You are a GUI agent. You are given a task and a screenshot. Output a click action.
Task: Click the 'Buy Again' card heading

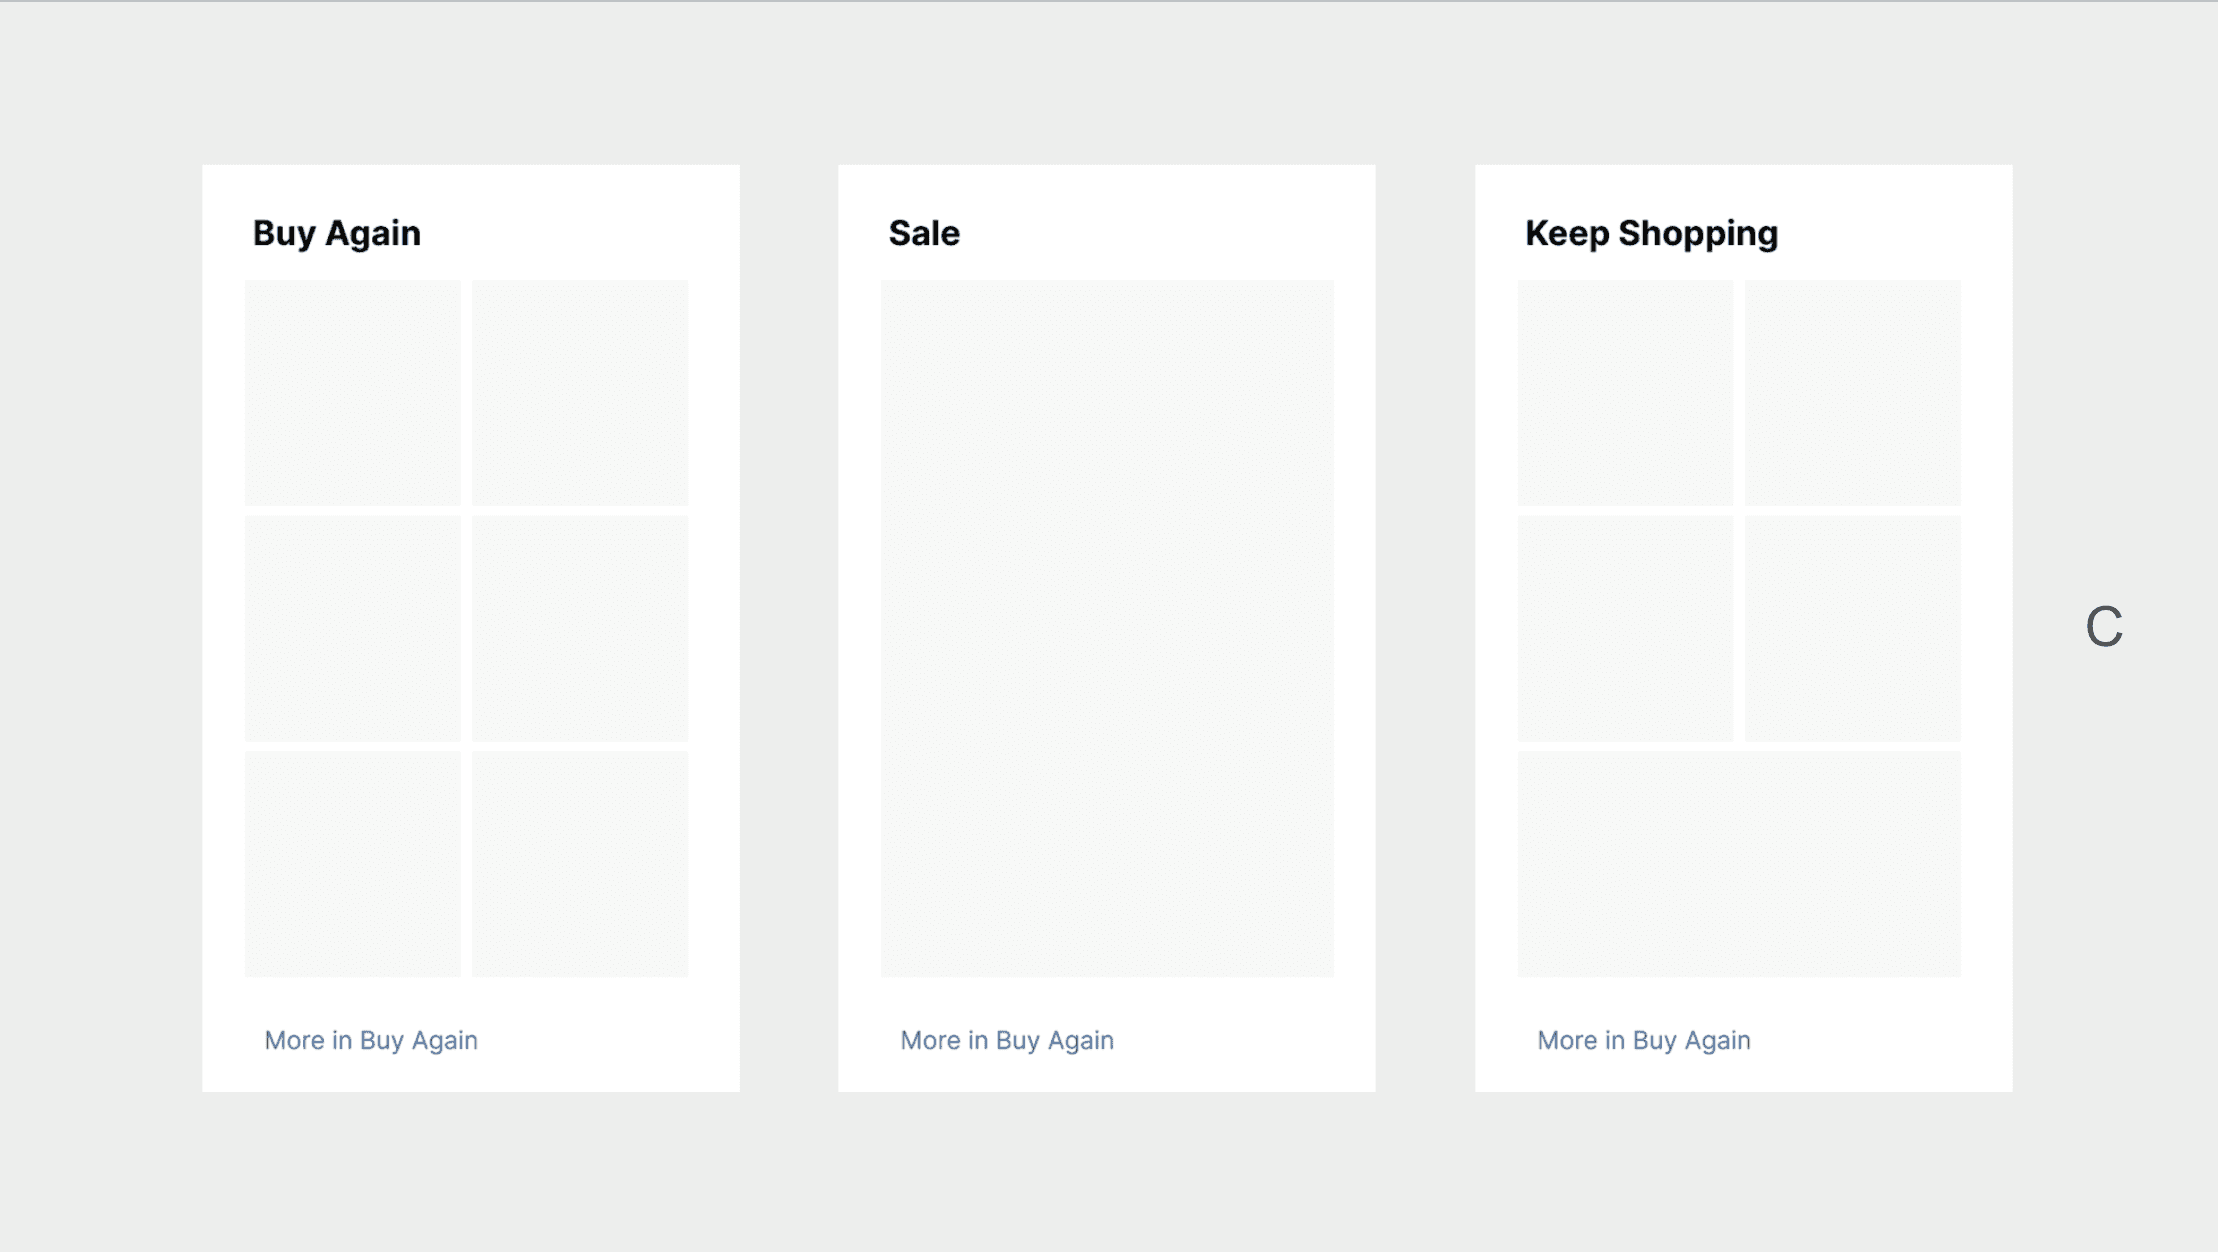pyautogui.click(x=337, y=233)
